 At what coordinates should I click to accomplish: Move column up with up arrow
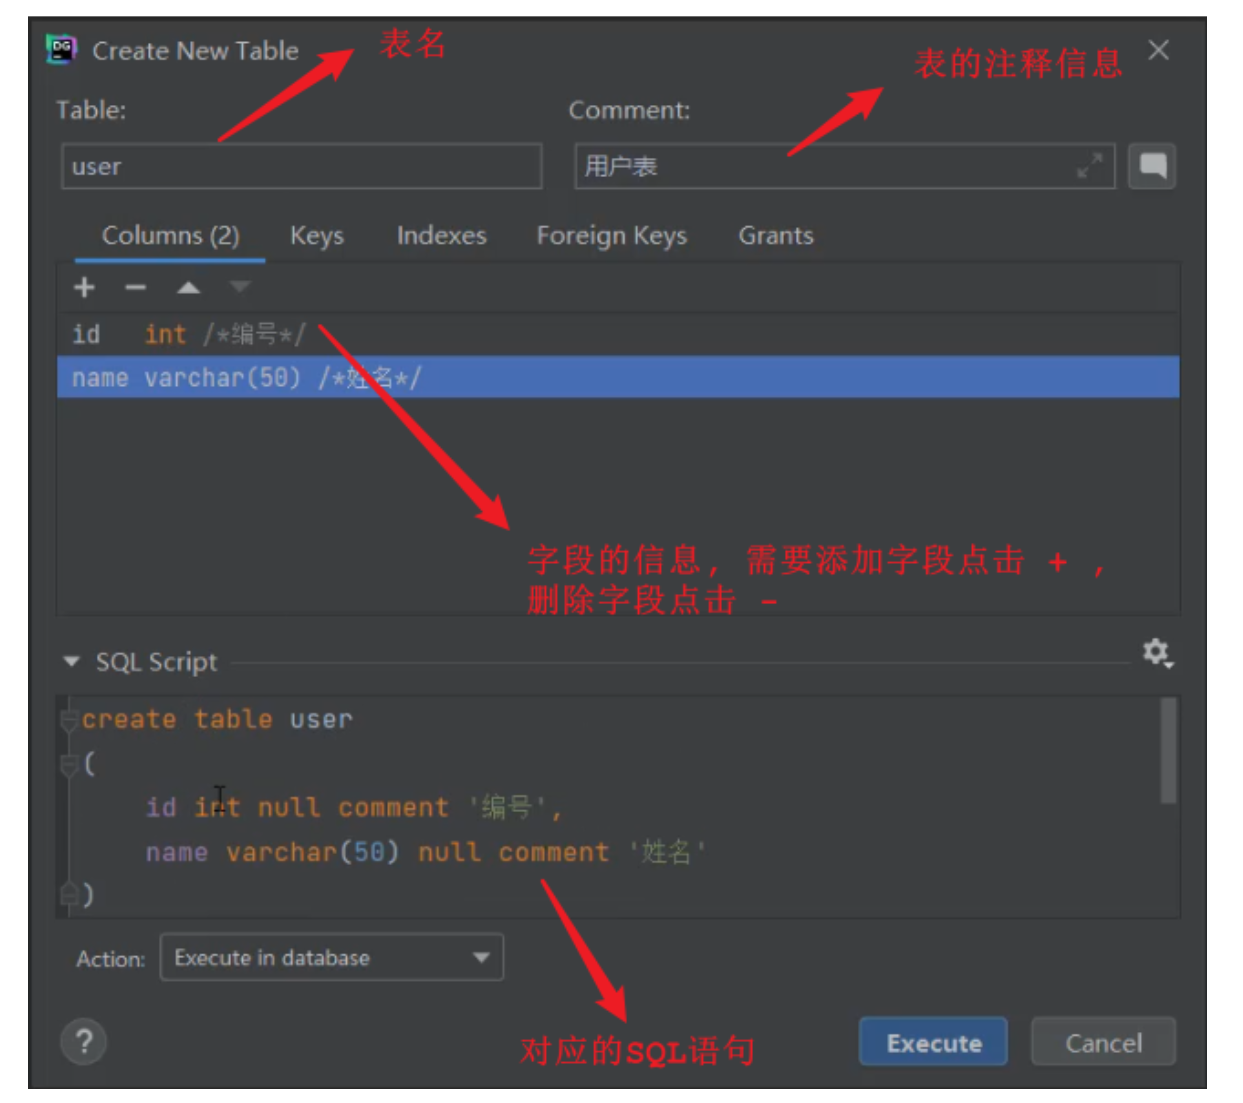(188, 288)
